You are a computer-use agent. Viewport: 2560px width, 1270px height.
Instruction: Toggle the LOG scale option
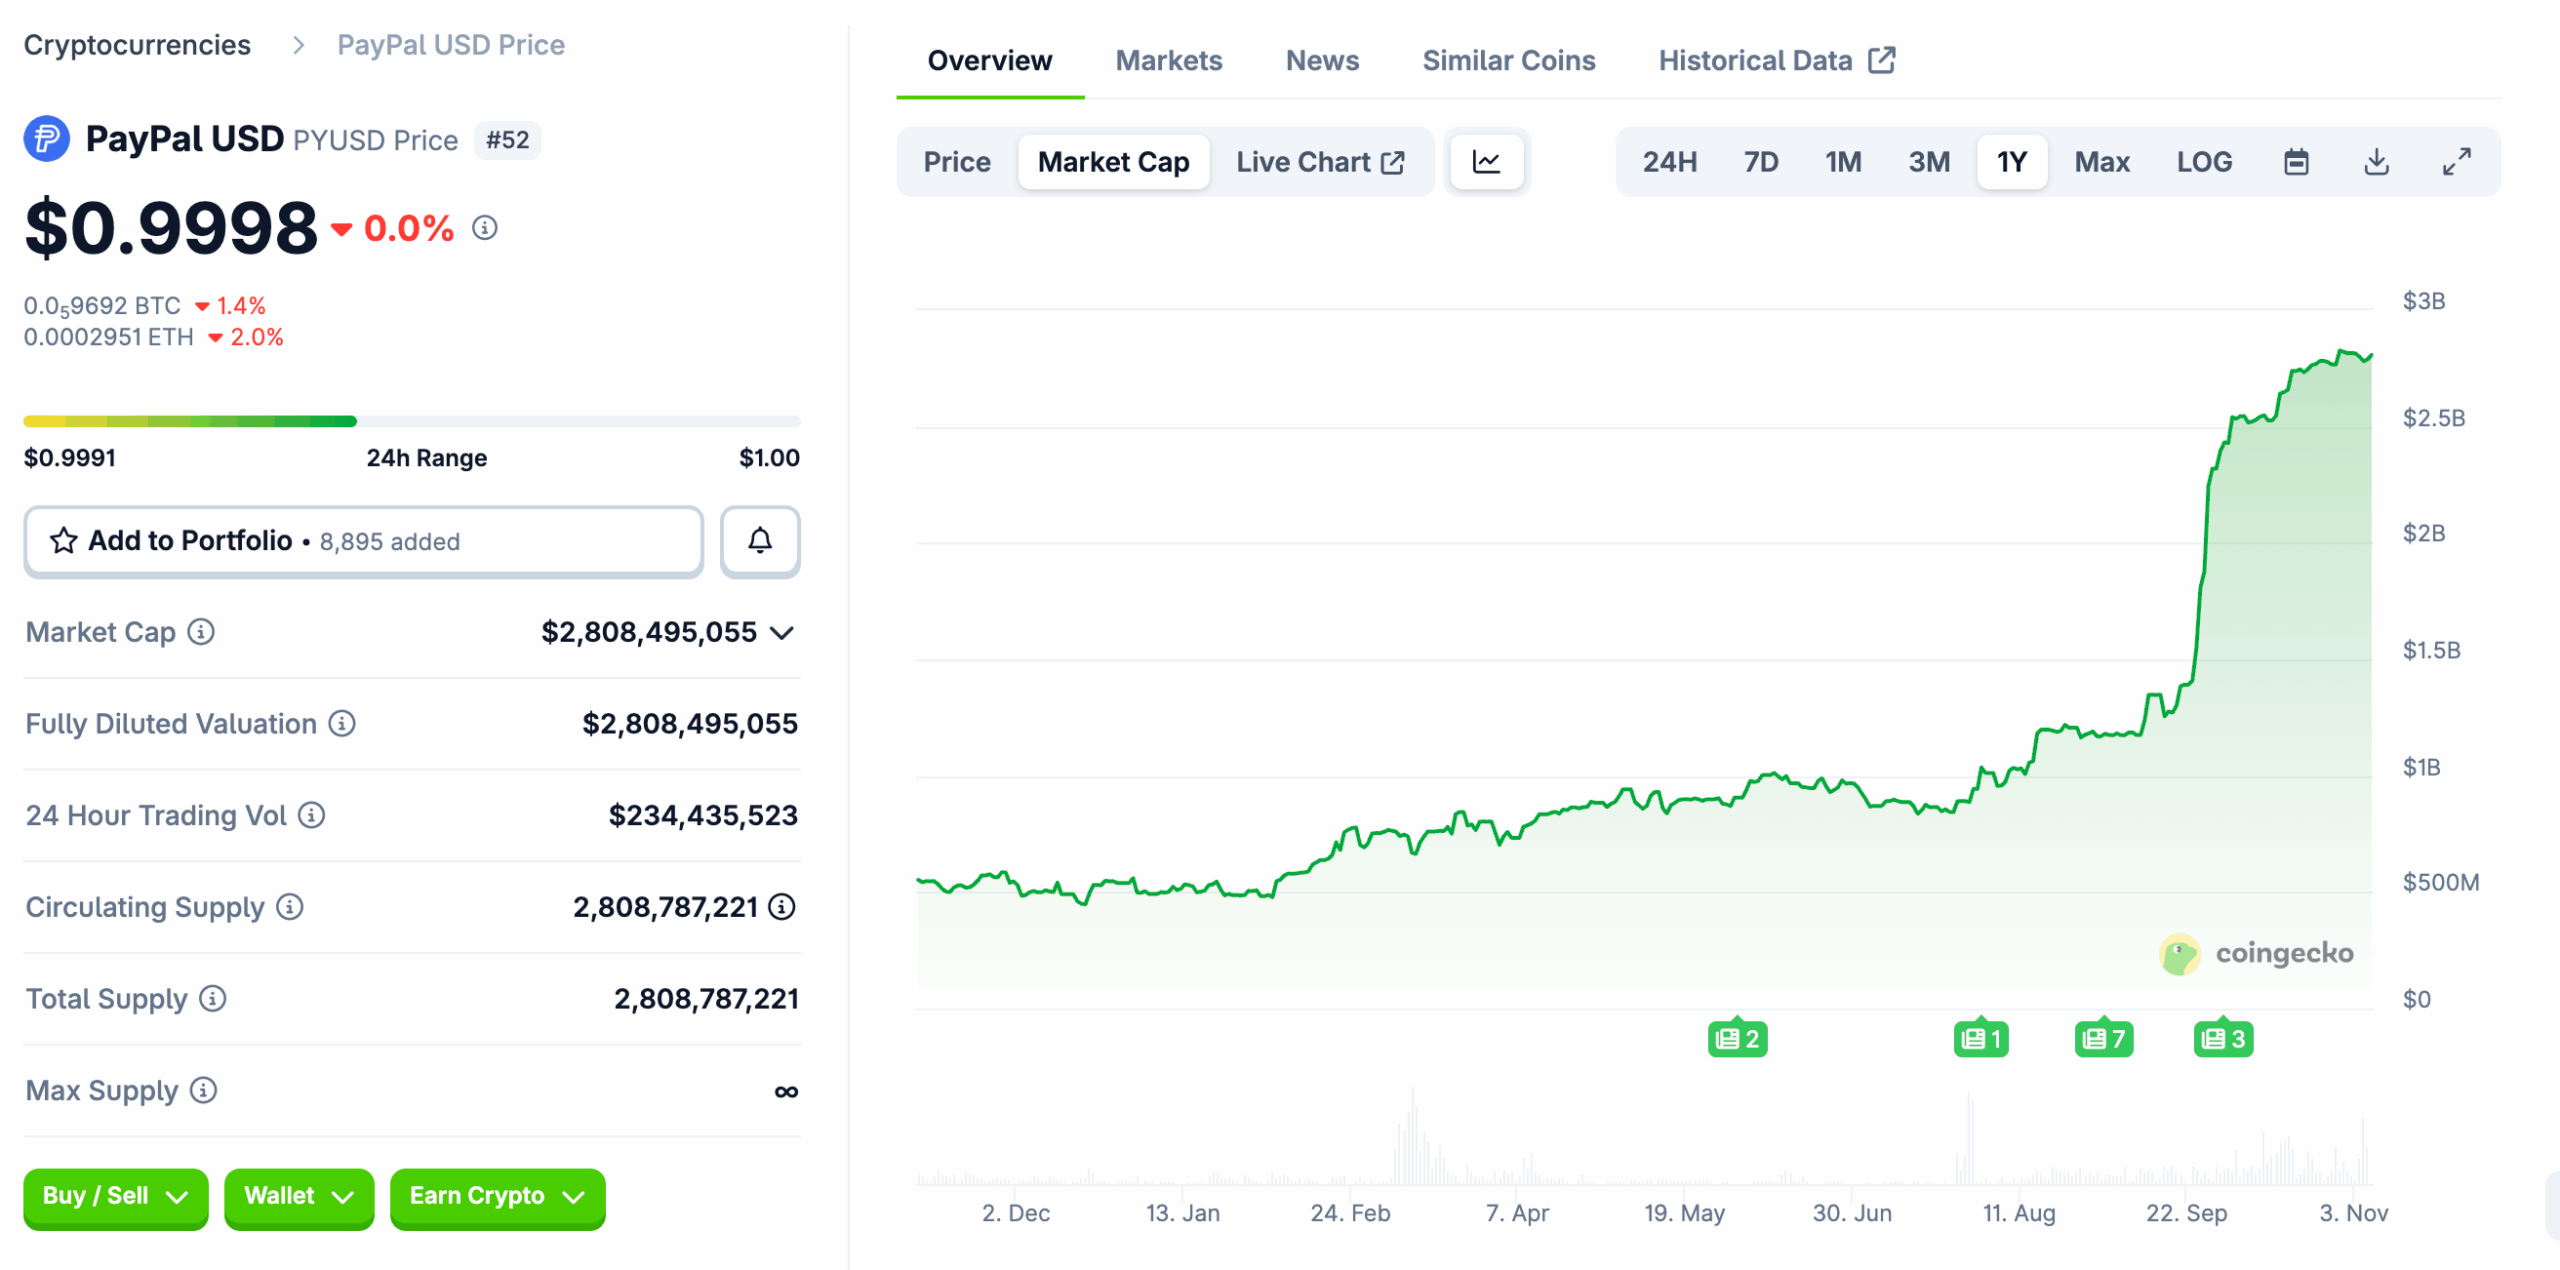point(2204,162)
